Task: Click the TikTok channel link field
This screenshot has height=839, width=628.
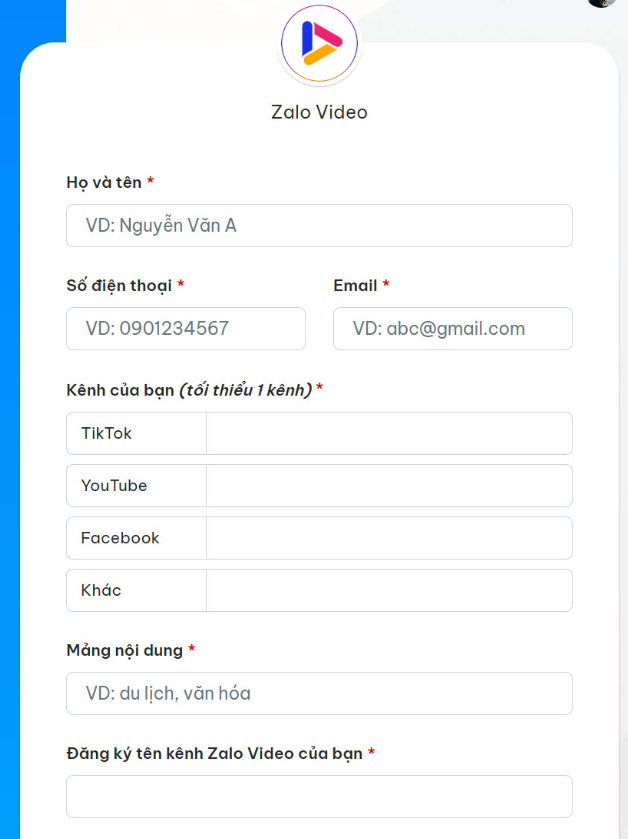Action: 389,433
